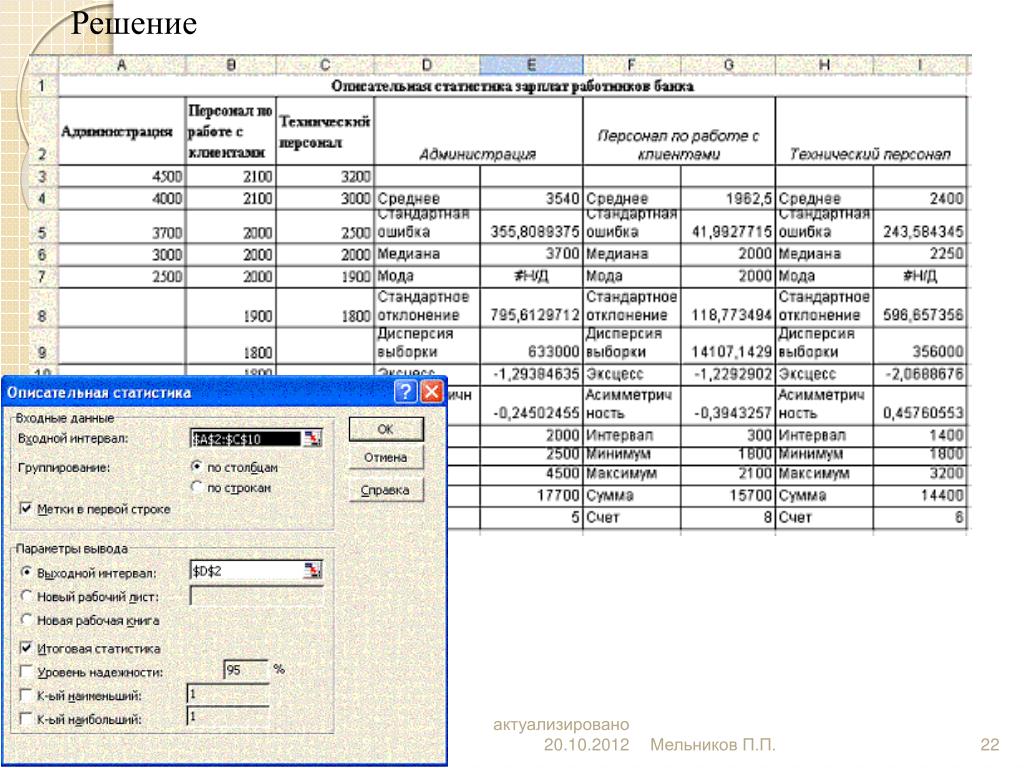
Task: Click range selector icon for Выходной интервал
Action: tap(313, 571)
